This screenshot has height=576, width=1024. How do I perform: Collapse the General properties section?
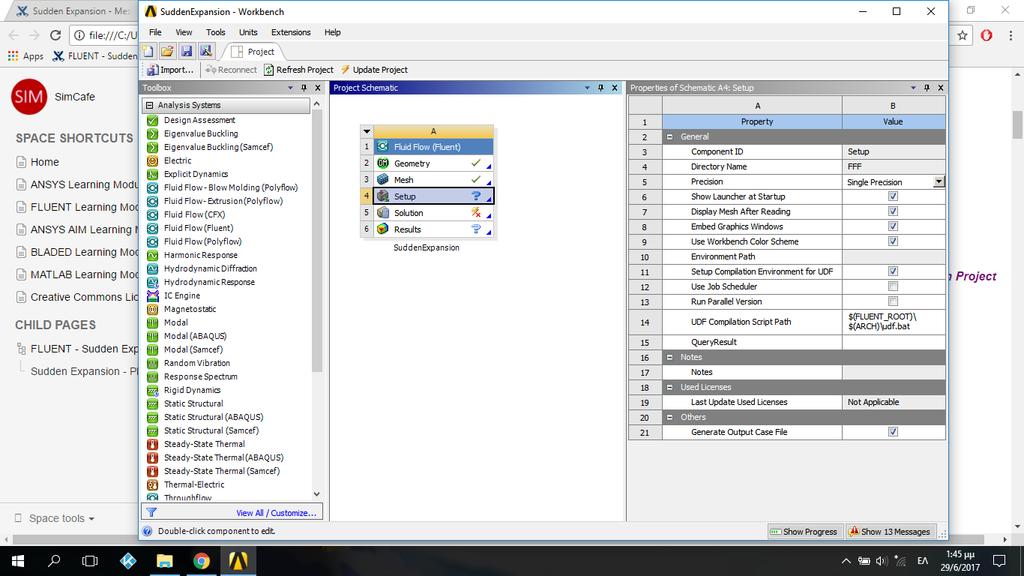click(669, 137)
